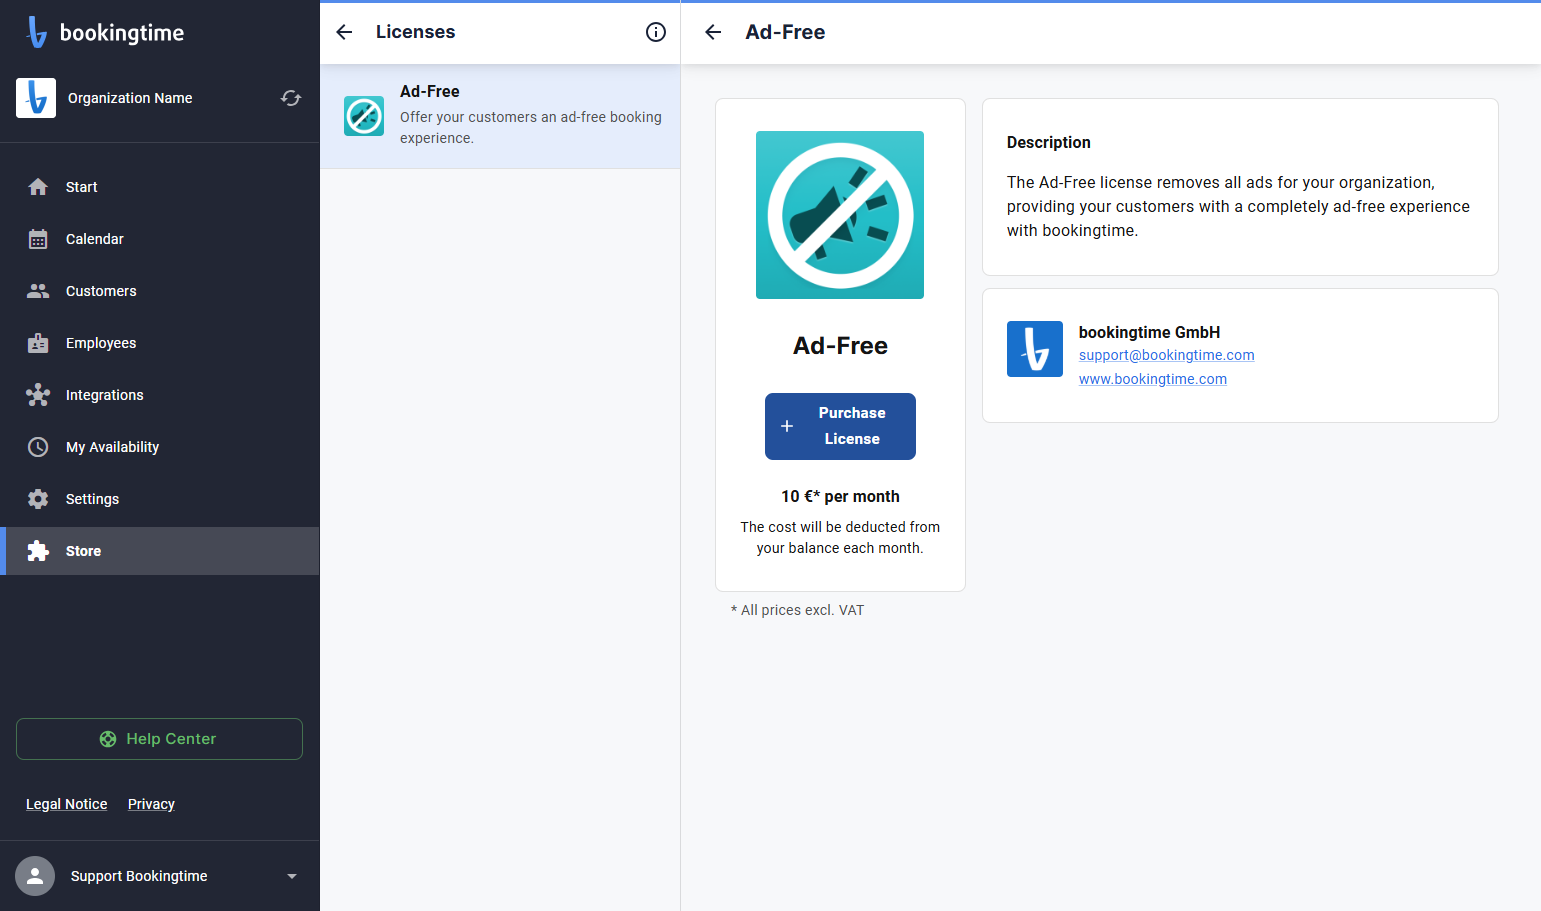Click the Settings gear icon
Image resolution: width=1541 pixels, height=911 pixels.
38,499
